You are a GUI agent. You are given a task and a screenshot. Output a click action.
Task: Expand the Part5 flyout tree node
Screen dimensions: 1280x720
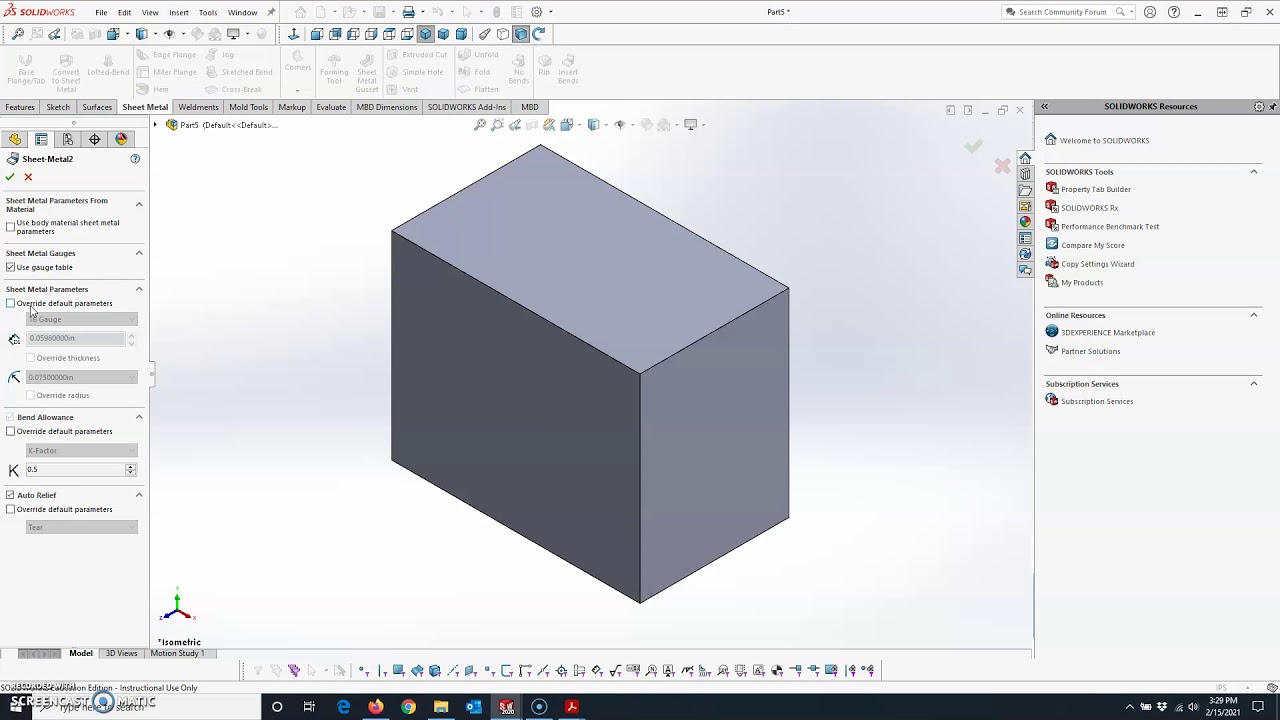coord(155,125)
